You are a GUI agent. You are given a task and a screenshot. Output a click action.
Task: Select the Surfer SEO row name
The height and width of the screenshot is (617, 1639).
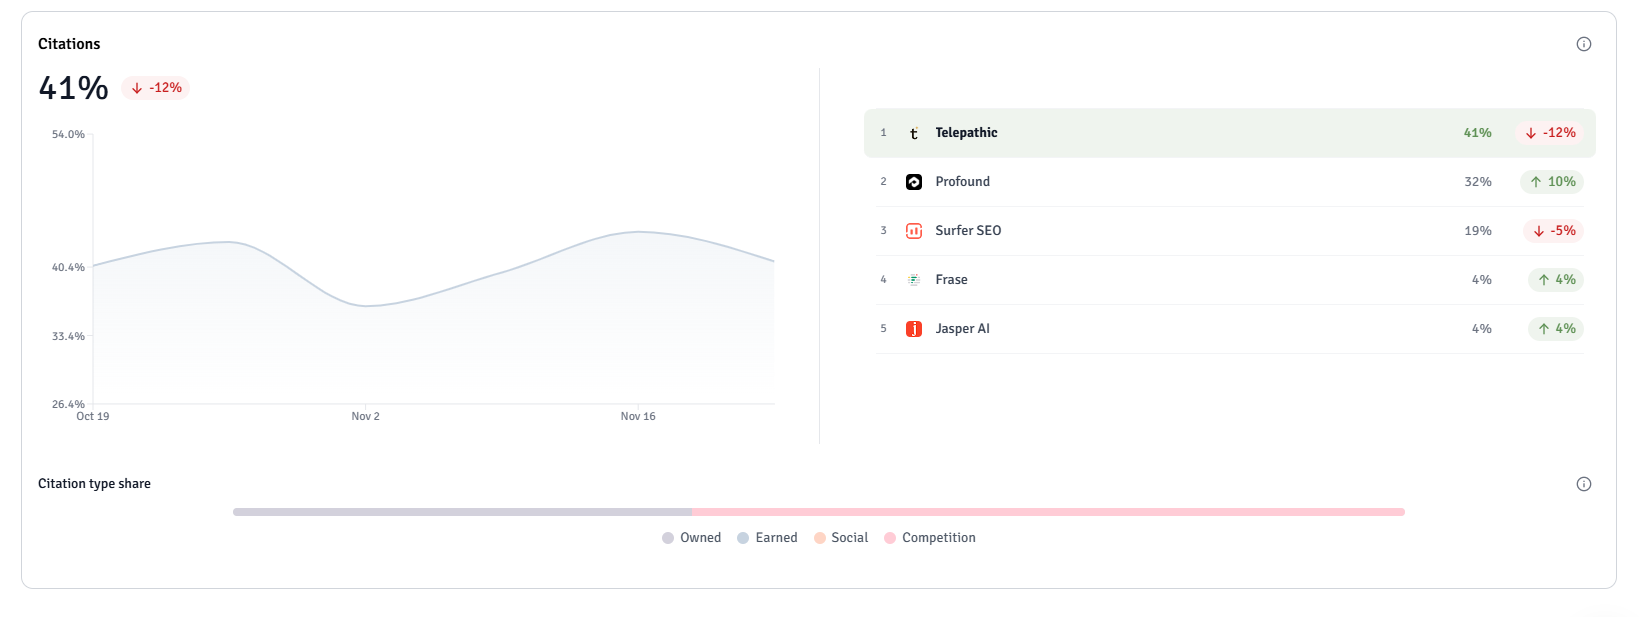968,231
